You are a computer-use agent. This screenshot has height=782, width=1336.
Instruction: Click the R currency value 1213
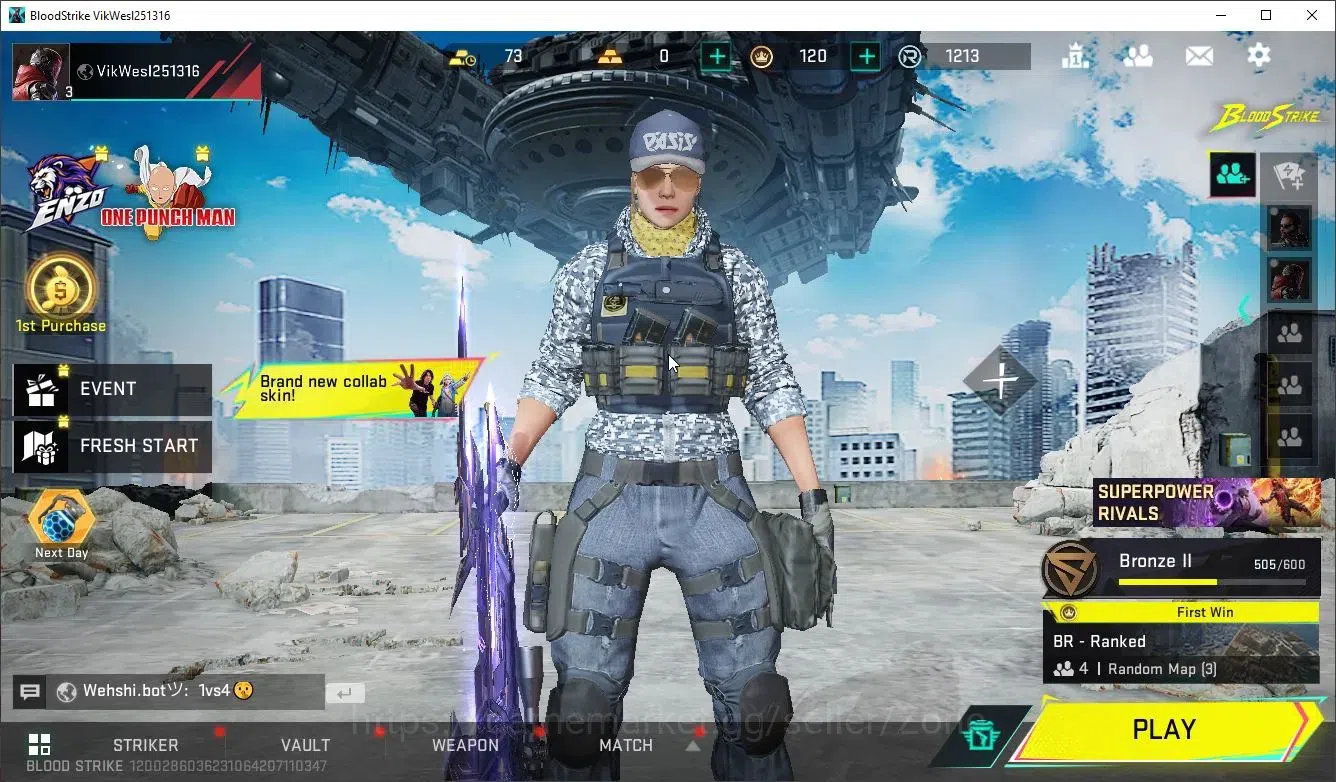[962, 57]
